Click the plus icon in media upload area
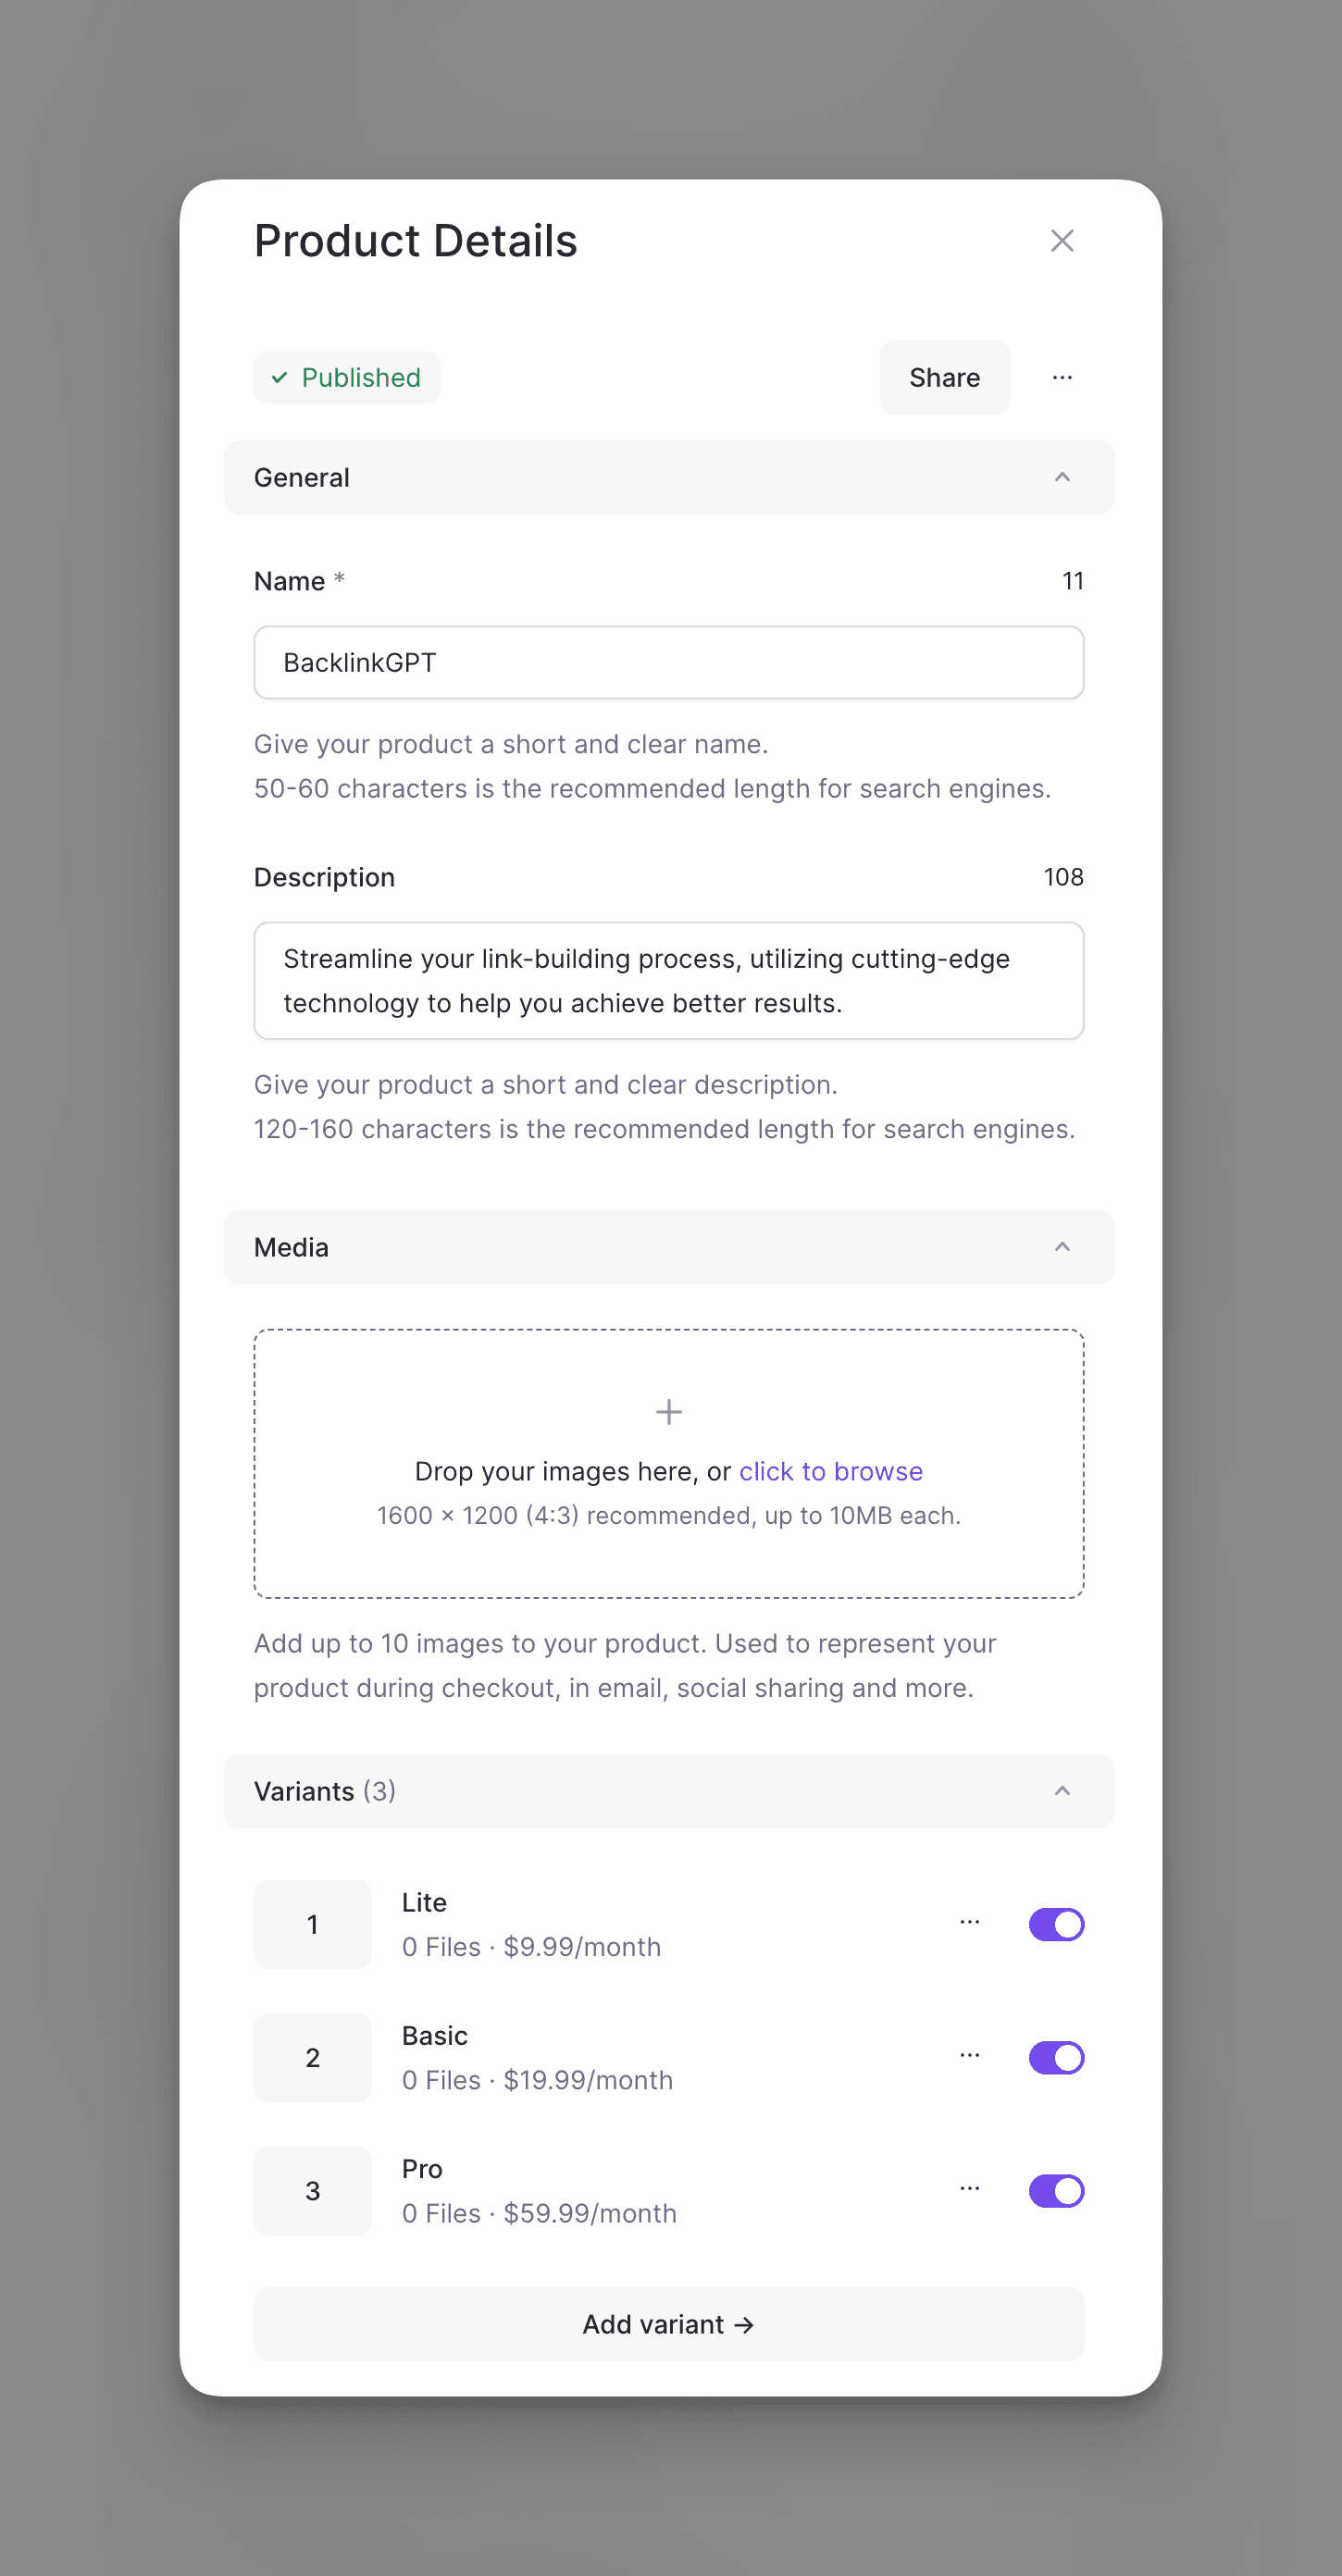 click(668, 1412)
